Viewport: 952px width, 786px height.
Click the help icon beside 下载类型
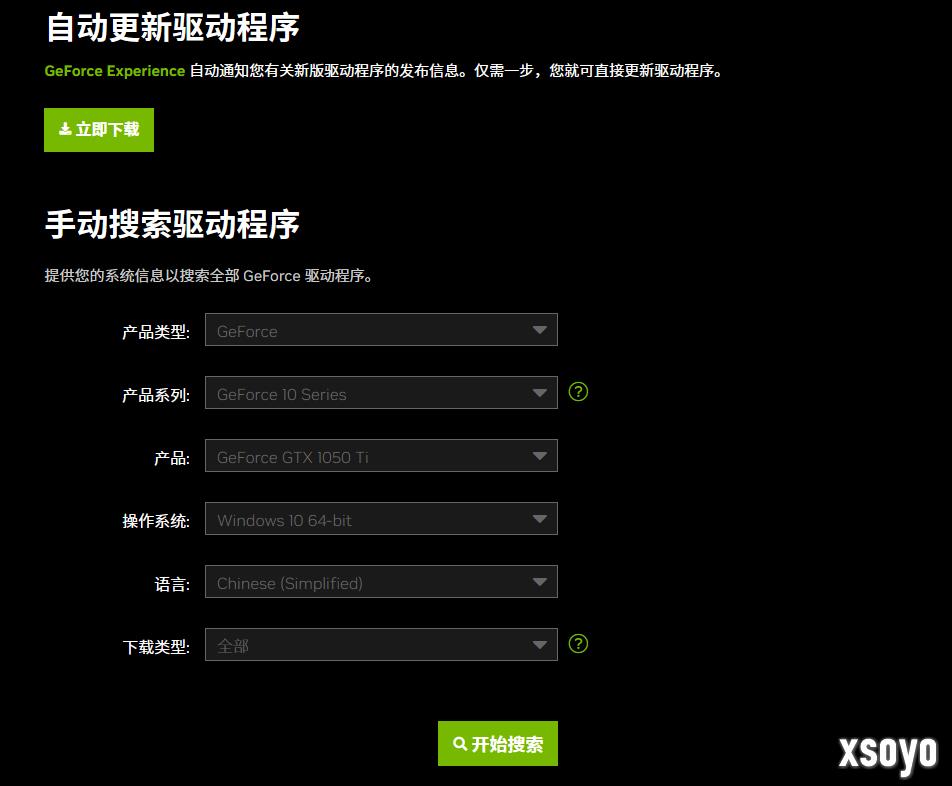578,644
